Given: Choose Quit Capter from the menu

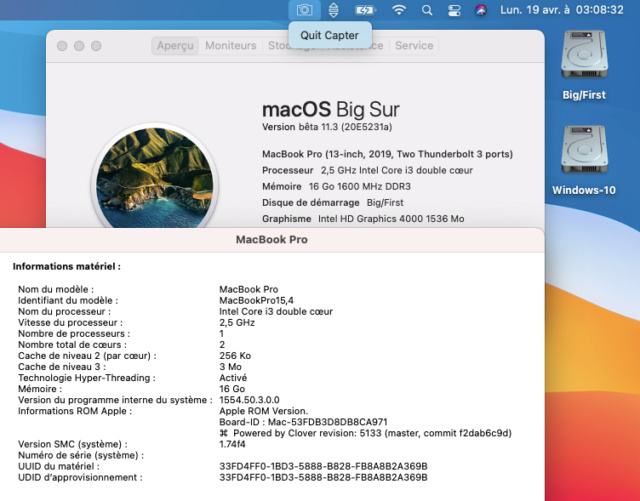Looking at the screenshot, I should tap(330, 35).
